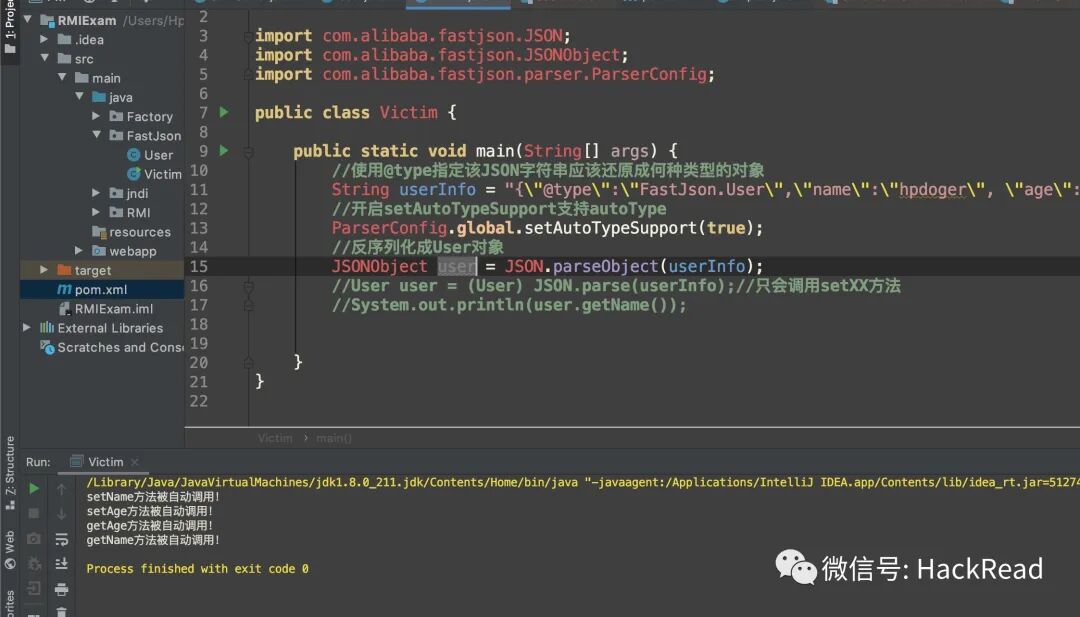Click the Maven icon next to pom.xml

(x=65, y=290)
